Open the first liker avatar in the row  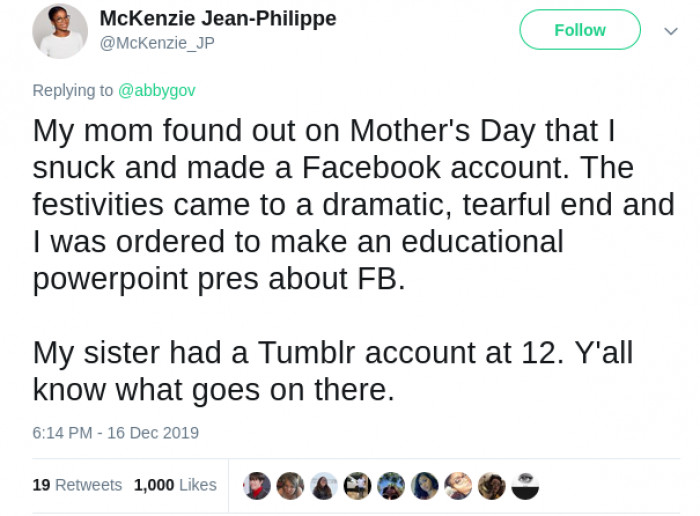coord(257,486)
